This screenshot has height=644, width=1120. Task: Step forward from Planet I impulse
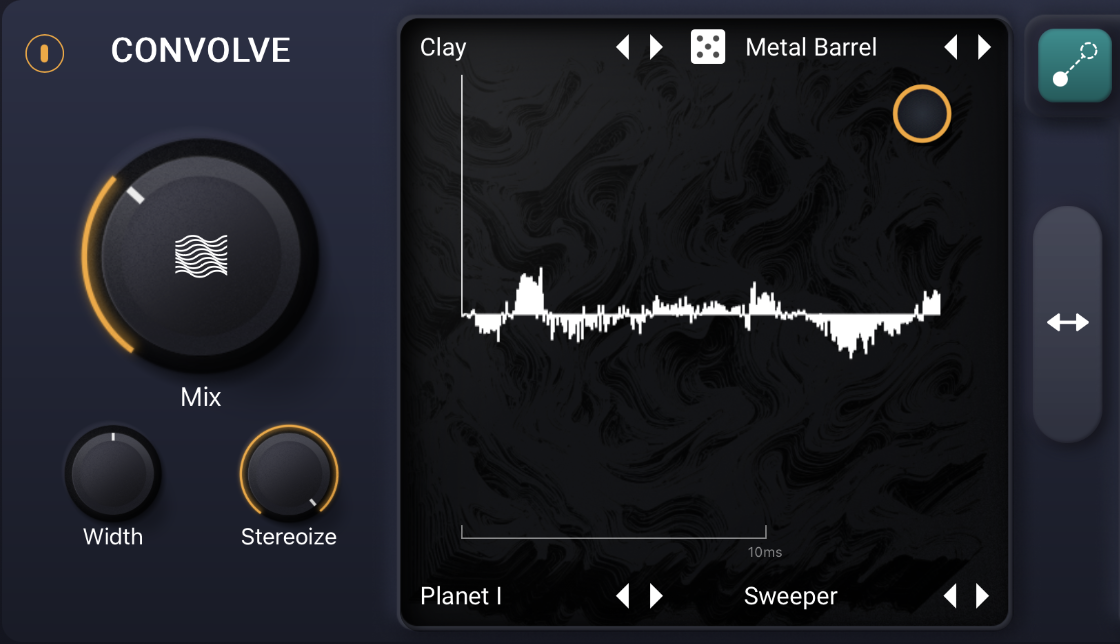pos(656,595)
